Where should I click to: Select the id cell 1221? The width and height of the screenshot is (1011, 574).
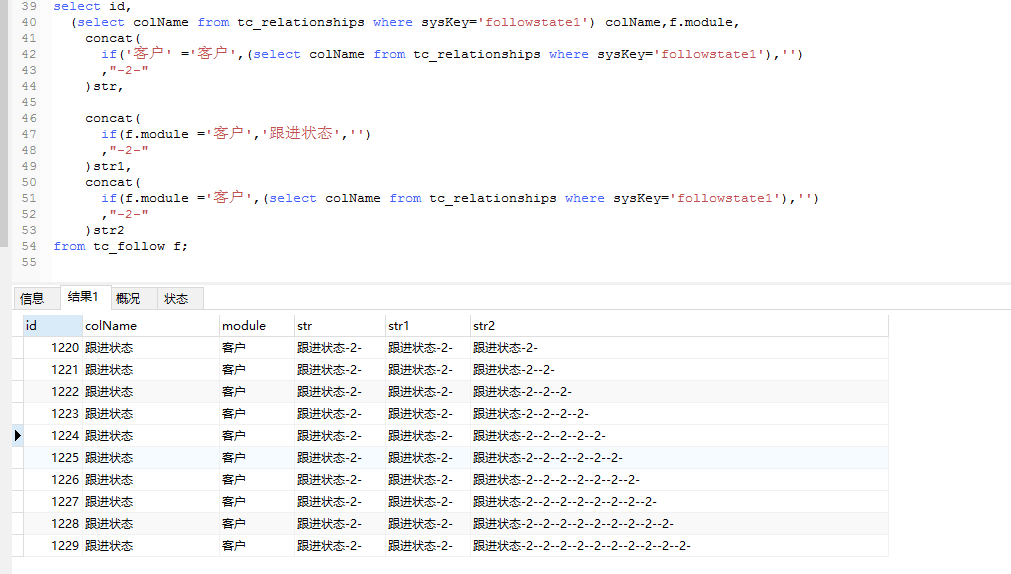(53, 370)
